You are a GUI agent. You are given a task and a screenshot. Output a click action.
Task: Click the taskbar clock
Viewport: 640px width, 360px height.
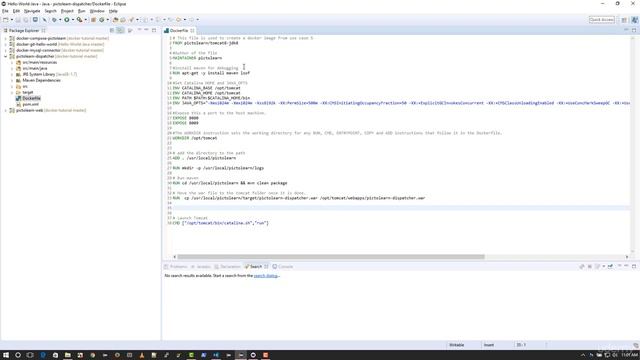[630, 355]
